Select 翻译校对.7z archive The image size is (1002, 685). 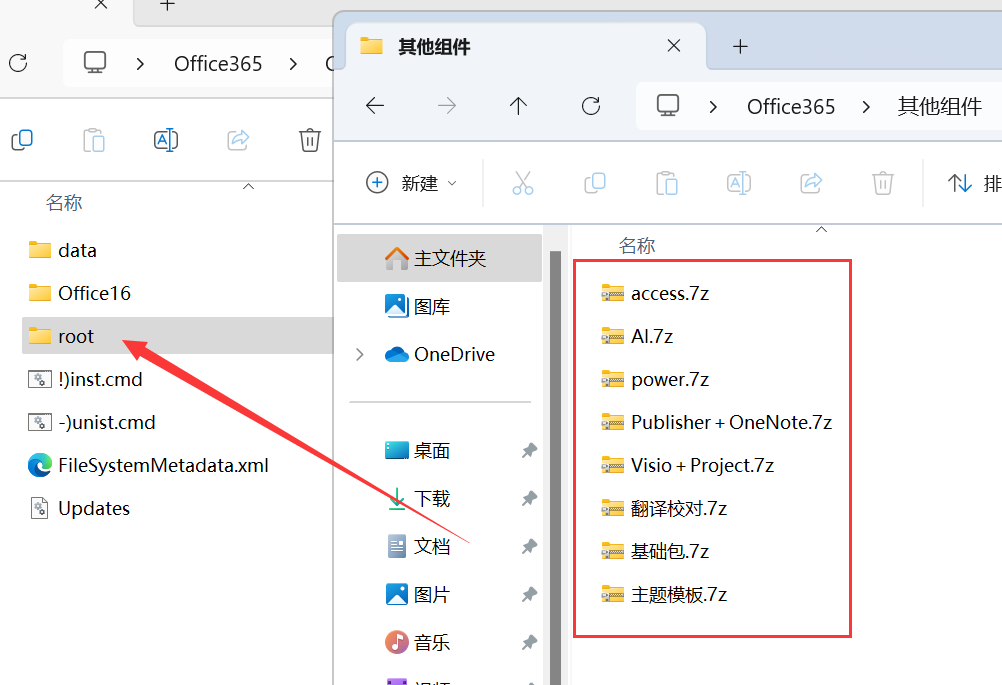click(x=664, y=509)
